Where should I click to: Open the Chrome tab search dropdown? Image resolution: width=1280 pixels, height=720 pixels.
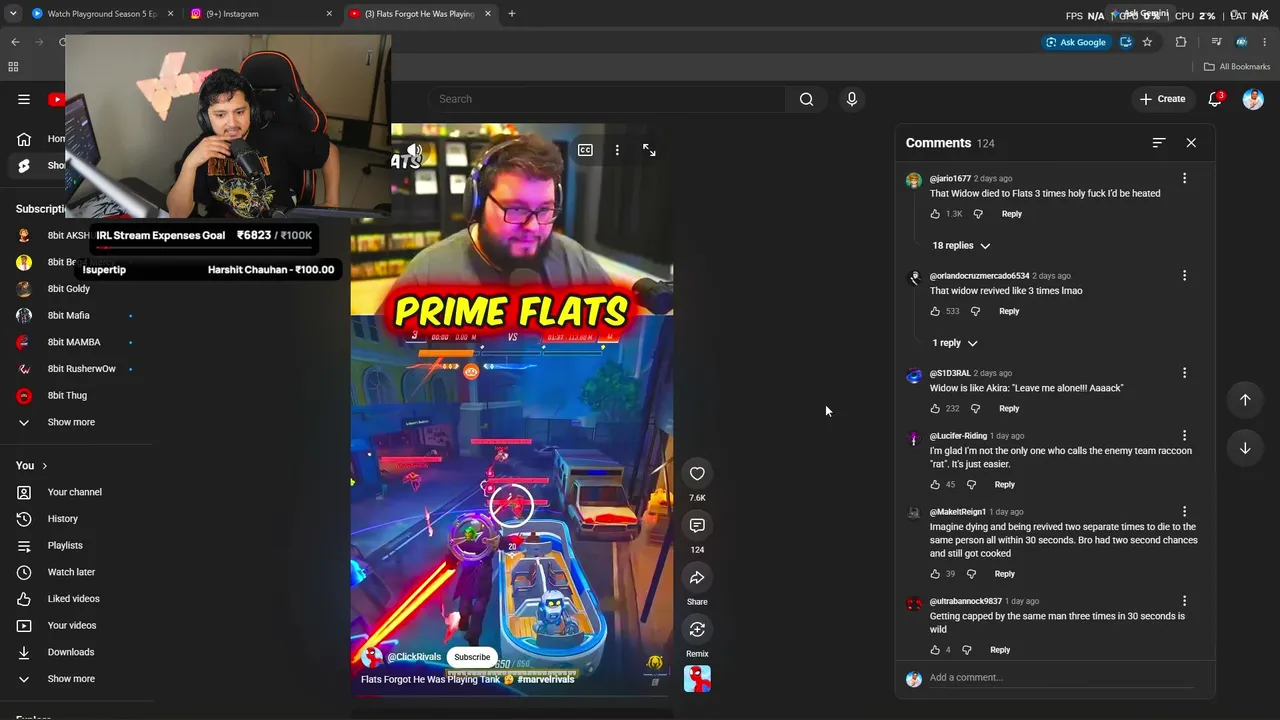coord(13,14)
